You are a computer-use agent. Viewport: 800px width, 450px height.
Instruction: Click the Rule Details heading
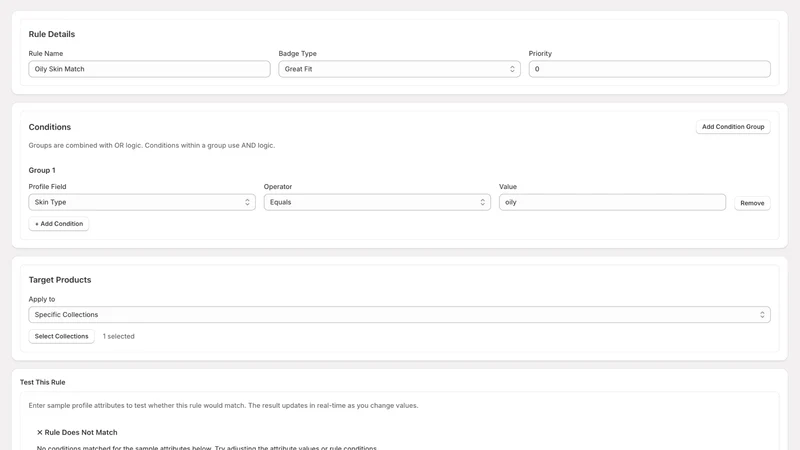click(x=52, y=34)
